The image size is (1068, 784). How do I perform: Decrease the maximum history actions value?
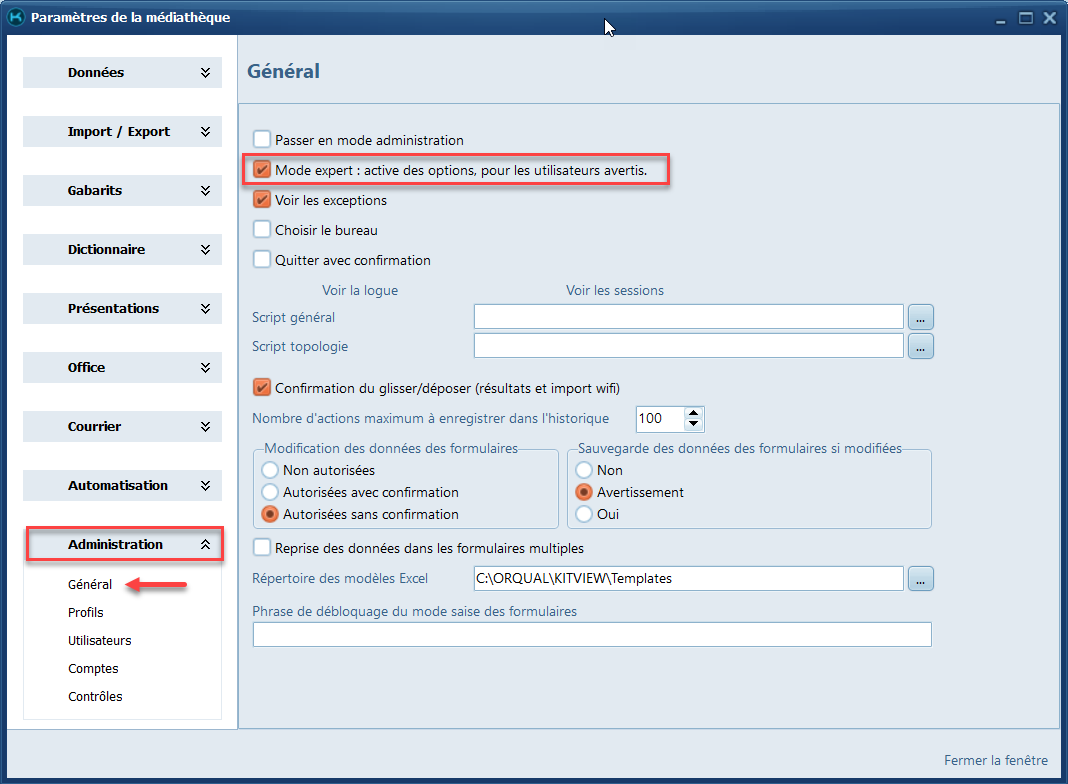693,424
